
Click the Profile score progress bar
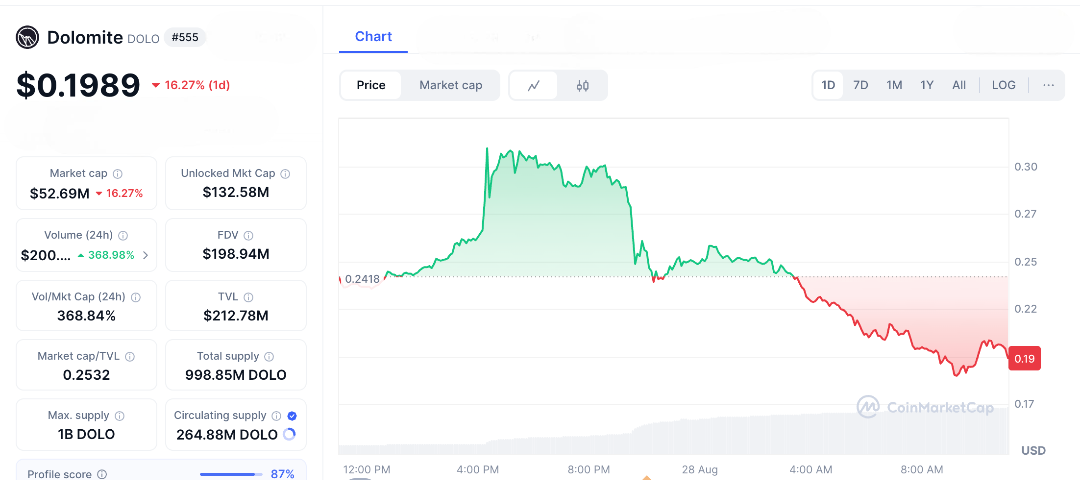tap(230, 474)
